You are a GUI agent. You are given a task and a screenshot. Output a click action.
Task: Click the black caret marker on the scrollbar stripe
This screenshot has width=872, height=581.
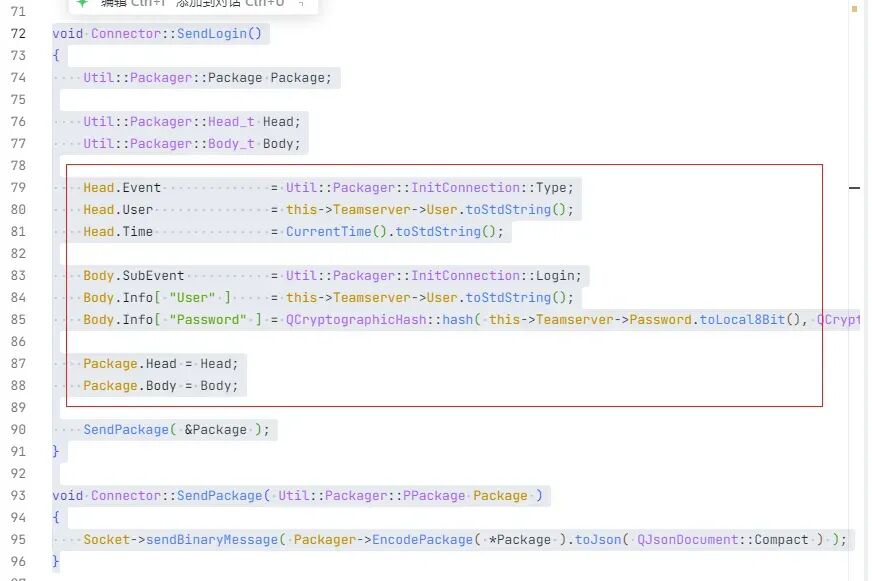point(854,188)
